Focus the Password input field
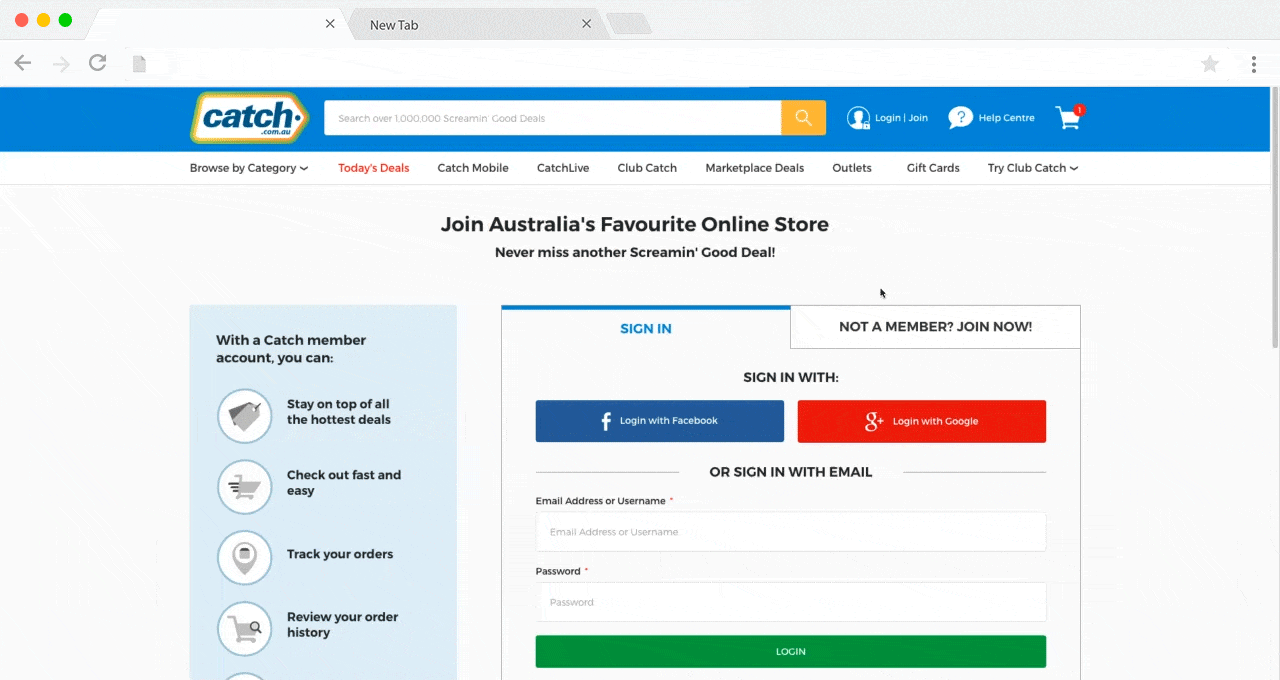Viewport: 1280px width, 680px height. [x=791, y=602]
